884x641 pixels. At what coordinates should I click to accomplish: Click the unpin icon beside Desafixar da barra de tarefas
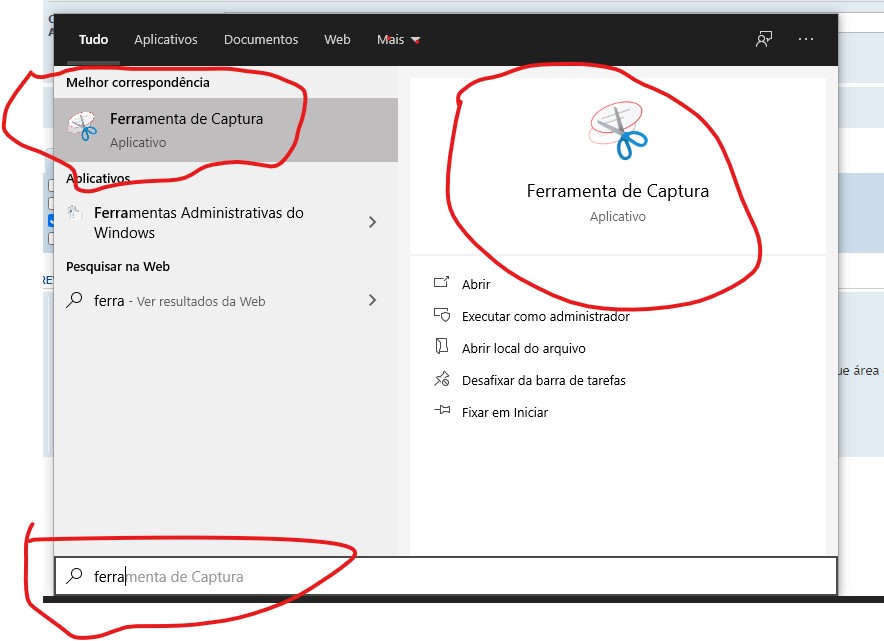pos(442,378)
